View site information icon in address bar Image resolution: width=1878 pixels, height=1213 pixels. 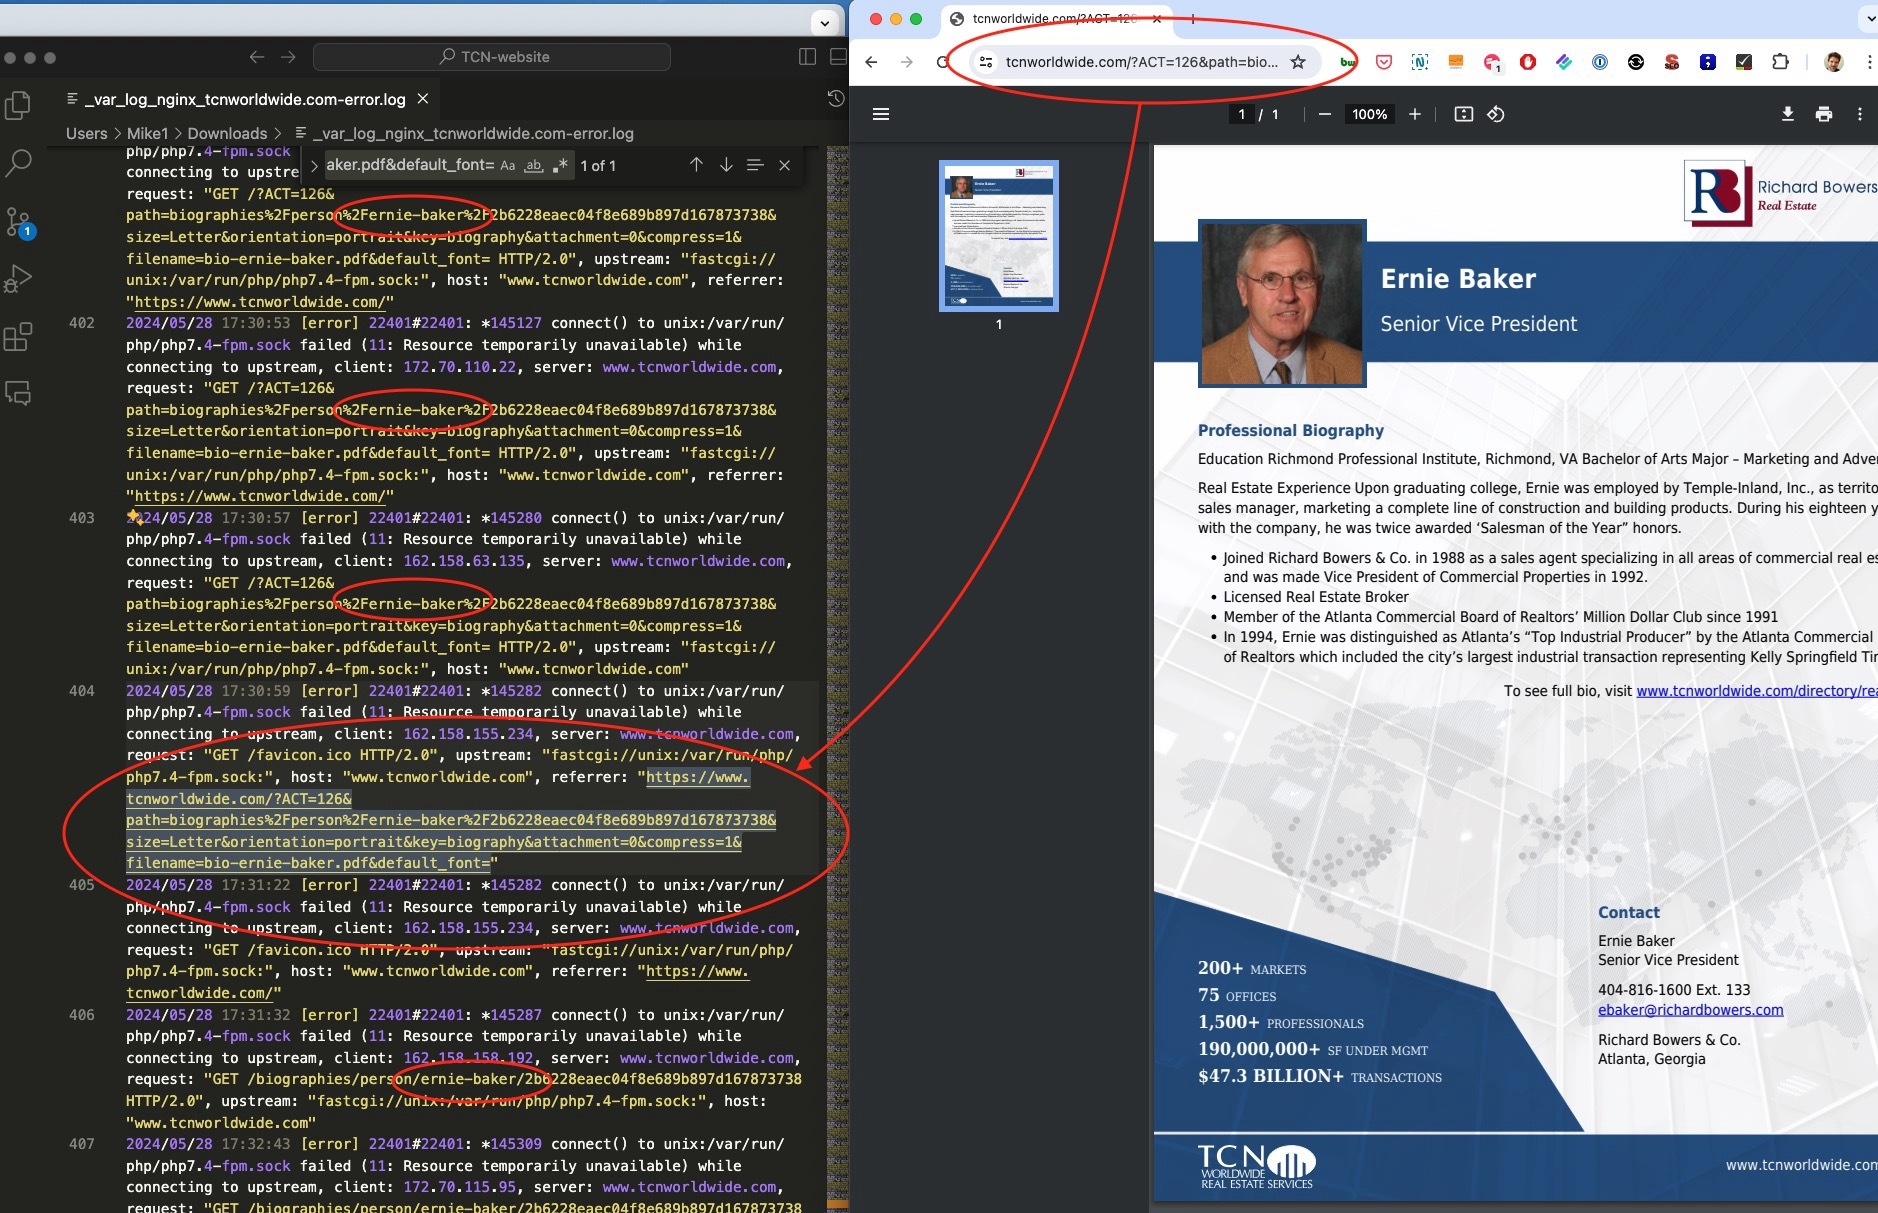(986, 62)
